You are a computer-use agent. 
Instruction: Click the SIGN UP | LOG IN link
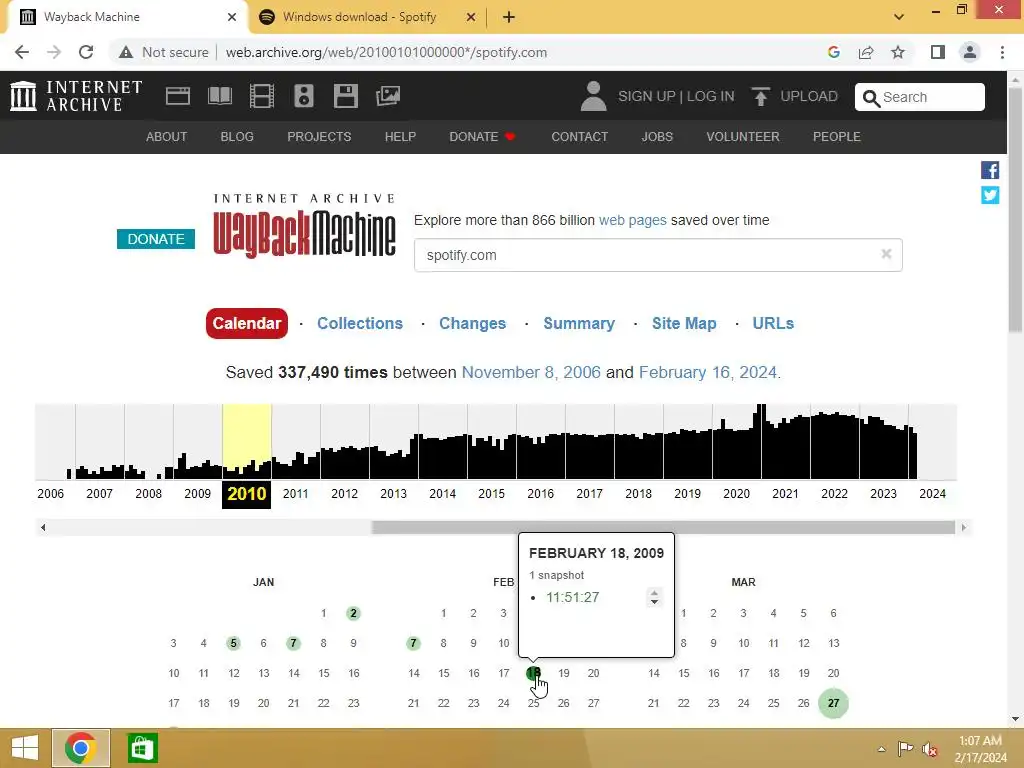(x=676, y=96)
